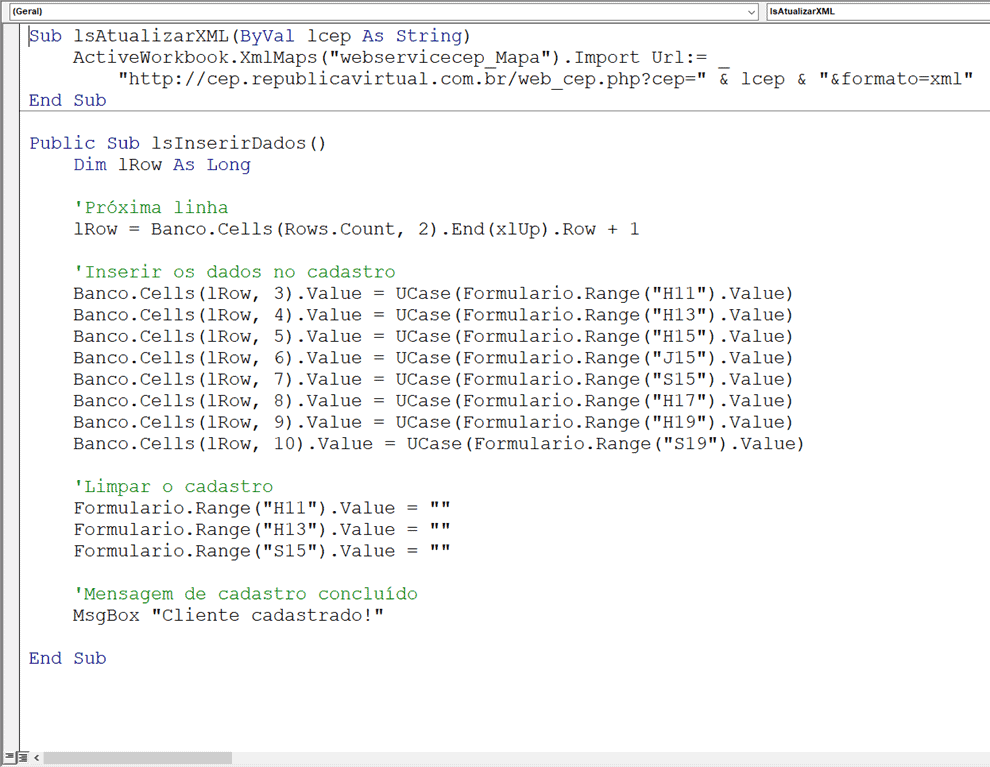990x767 pixels.
Task: Click the 'Inserir os dados no cadastro comment
Action: pyautogui.click(x=234, y=272)
